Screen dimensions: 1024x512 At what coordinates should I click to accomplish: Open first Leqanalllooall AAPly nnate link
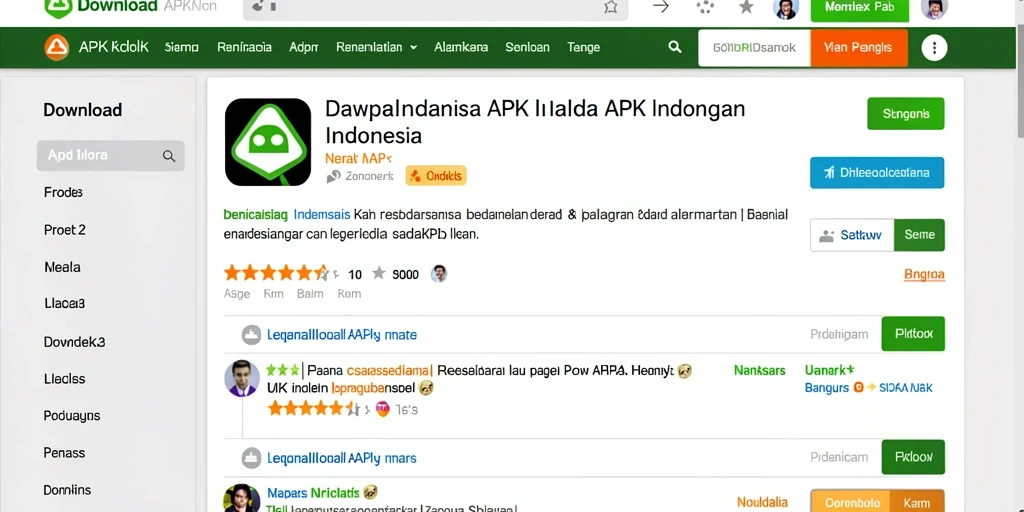(342, 335)
